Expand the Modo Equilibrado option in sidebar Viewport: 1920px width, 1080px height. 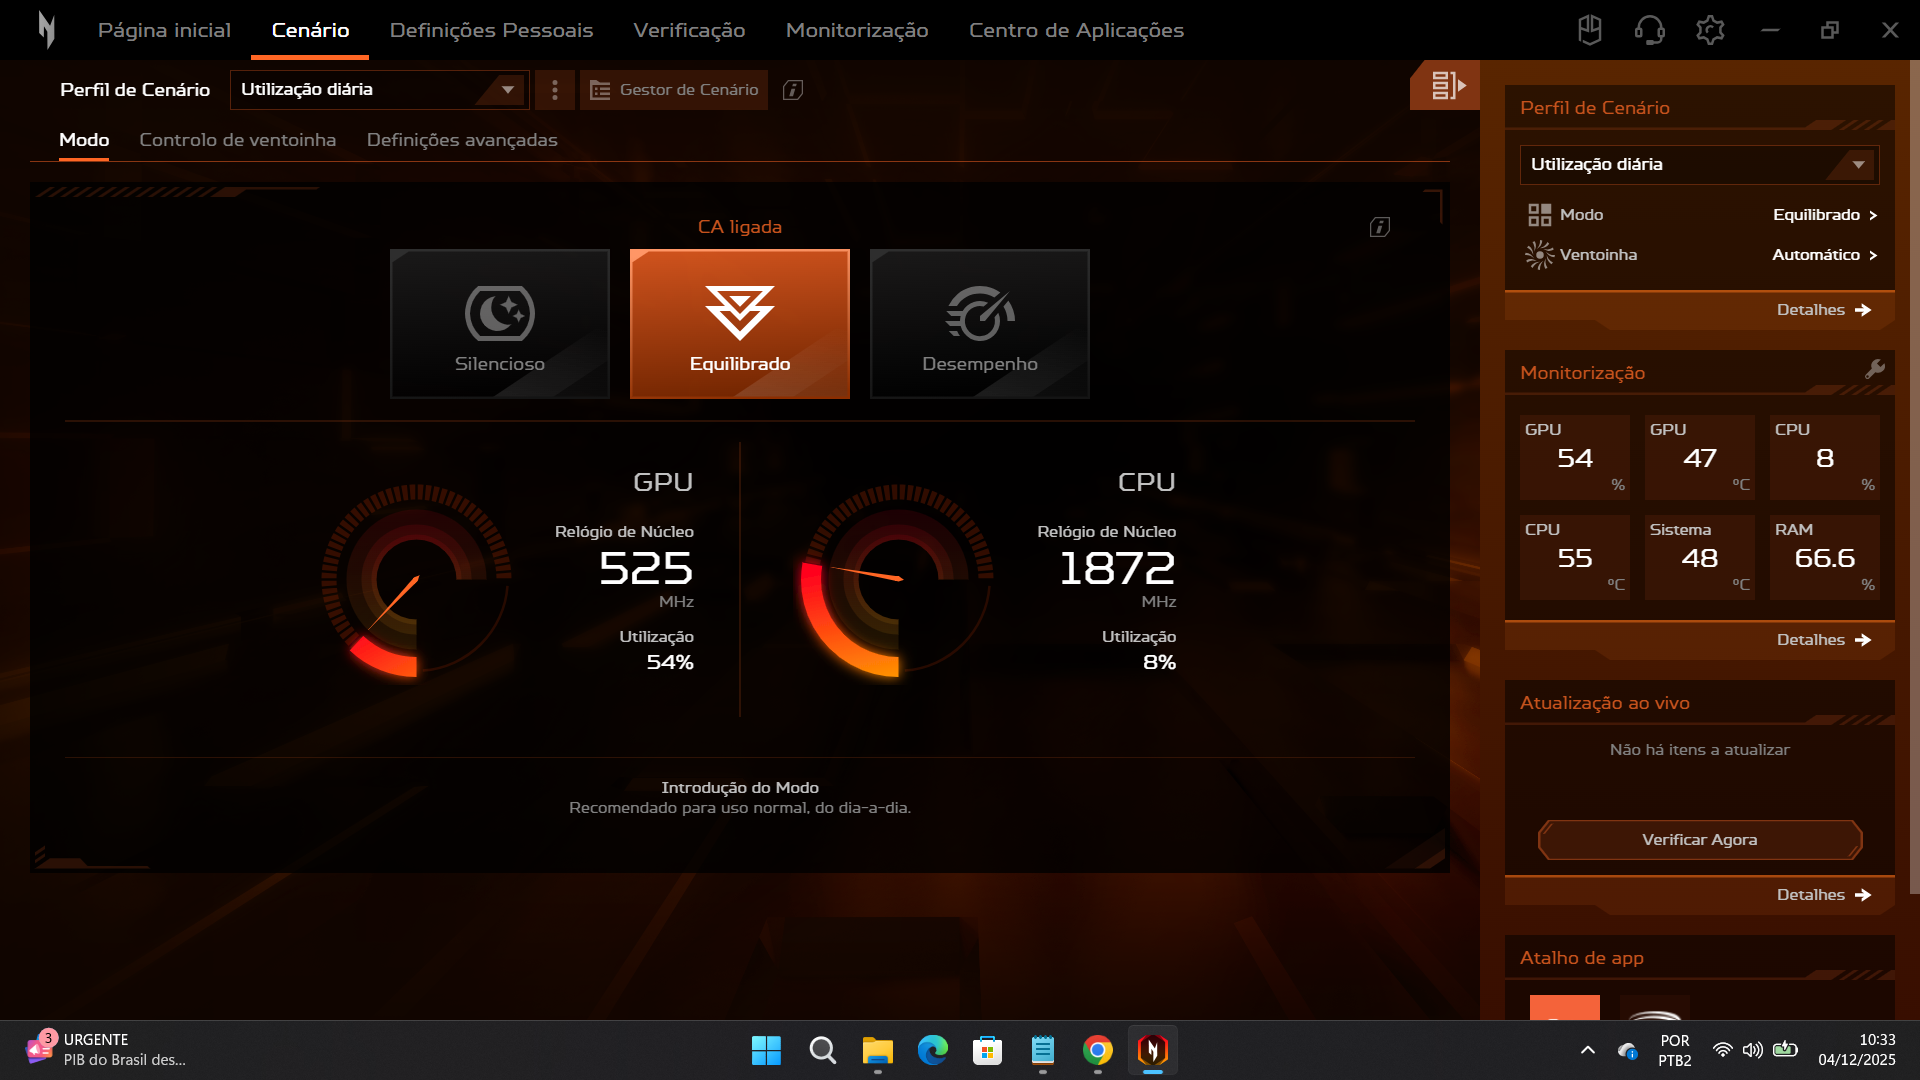(x=1824, y=215)
